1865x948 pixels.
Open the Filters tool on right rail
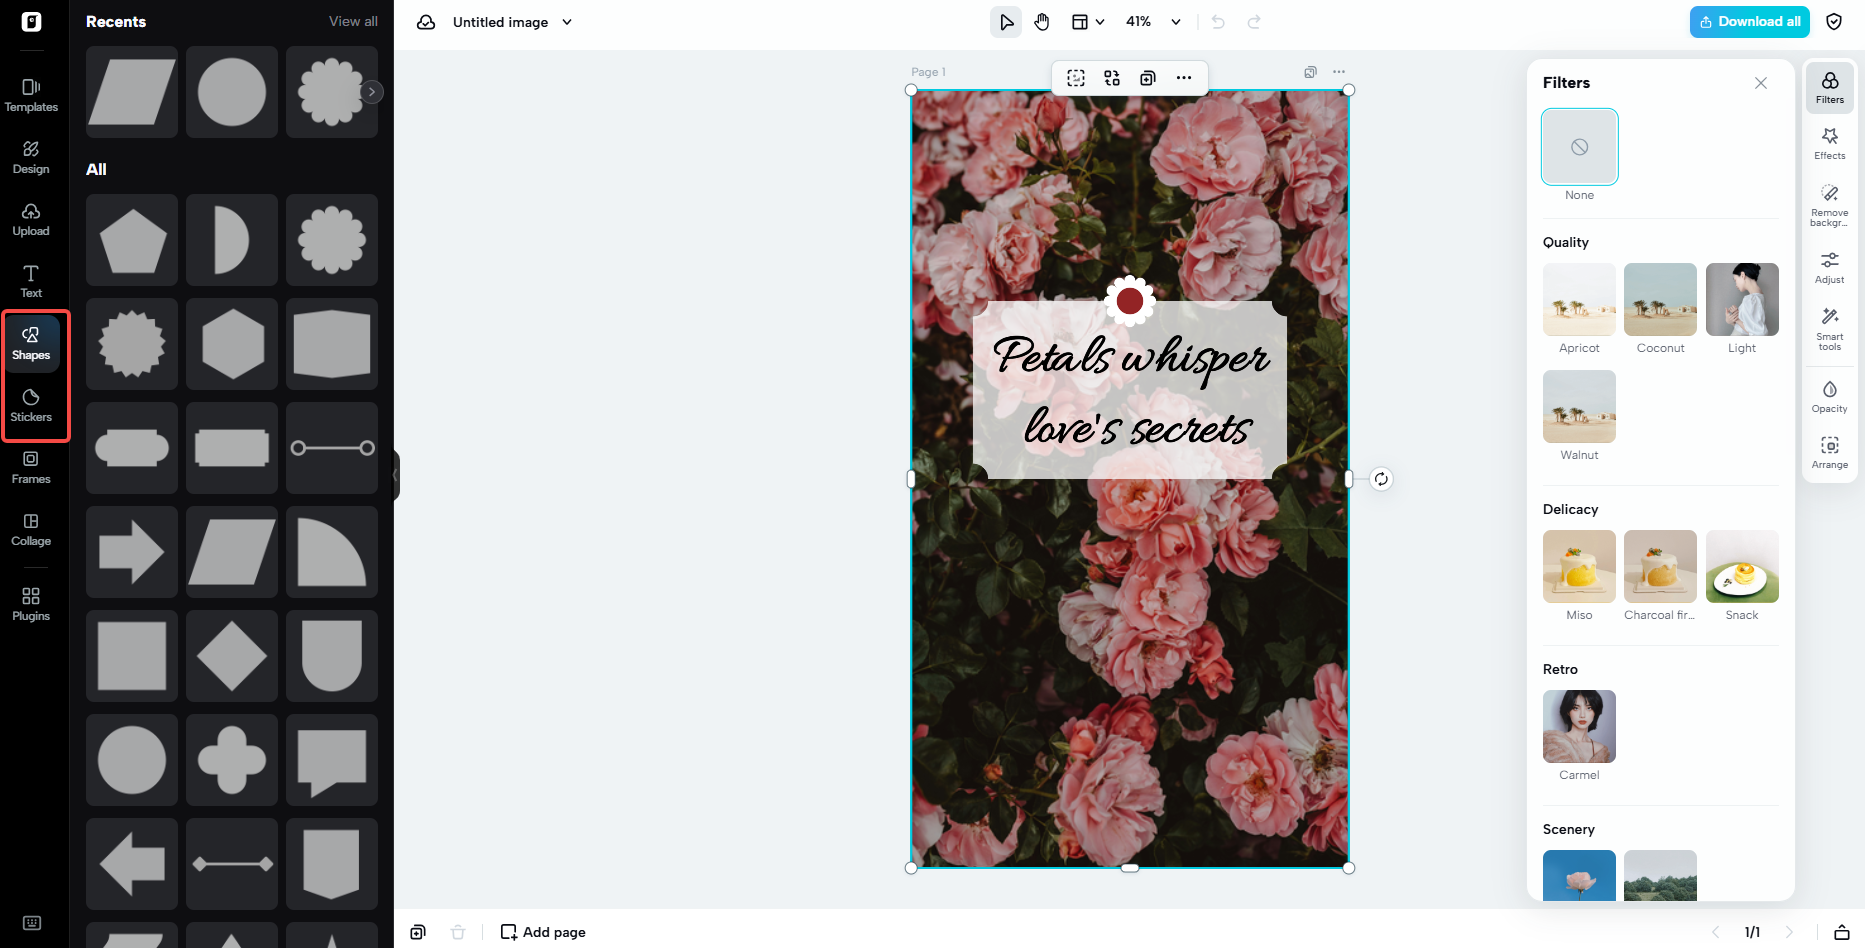click(x=1830, y=88)
